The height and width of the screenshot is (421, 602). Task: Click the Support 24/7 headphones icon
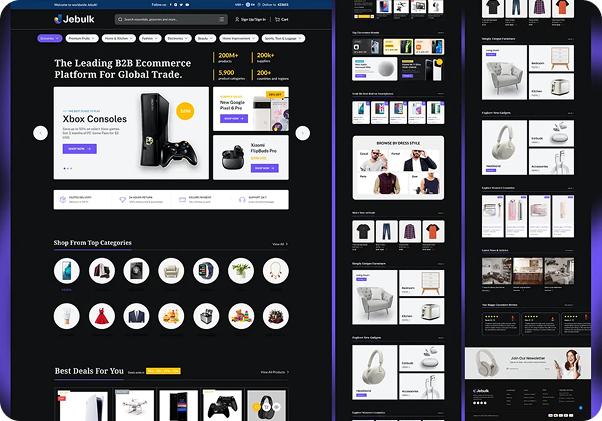coord(242,200)
